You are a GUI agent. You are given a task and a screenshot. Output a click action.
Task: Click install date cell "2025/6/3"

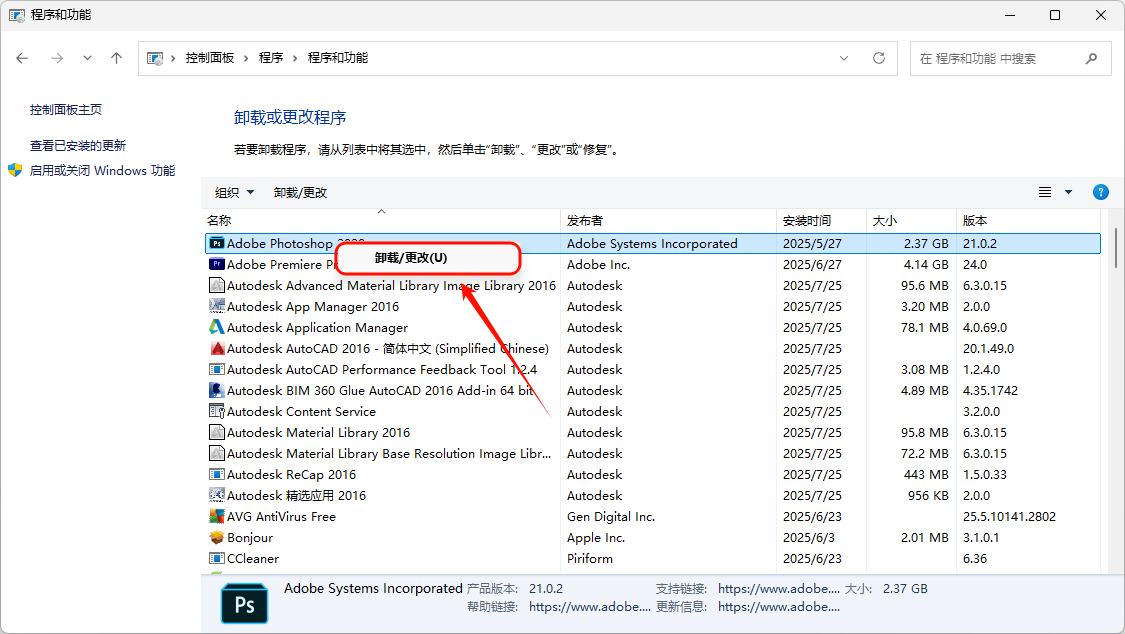point(809,537)
